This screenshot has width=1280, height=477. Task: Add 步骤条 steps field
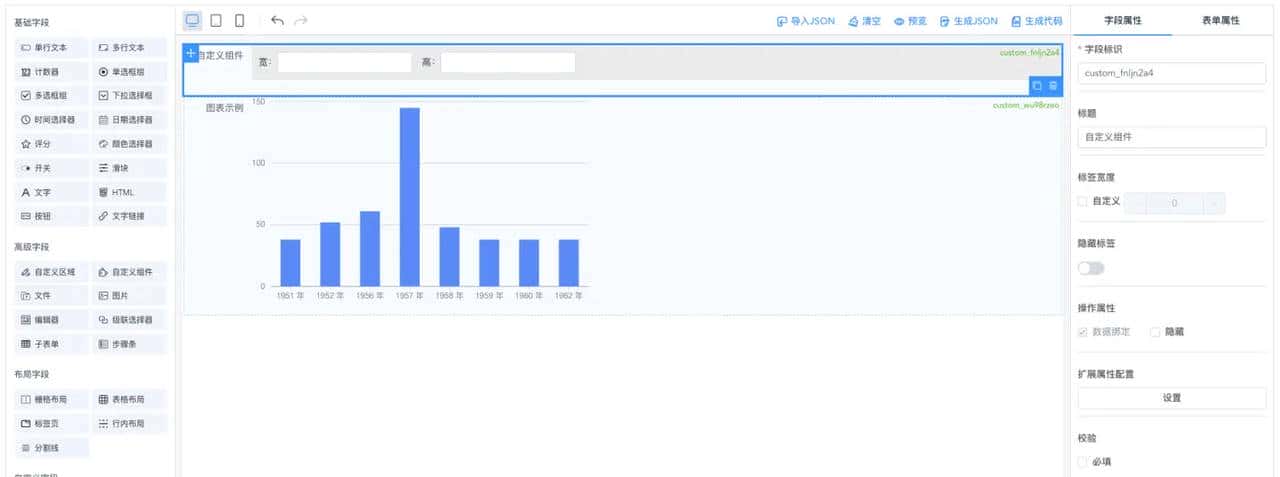coord(129,344)
